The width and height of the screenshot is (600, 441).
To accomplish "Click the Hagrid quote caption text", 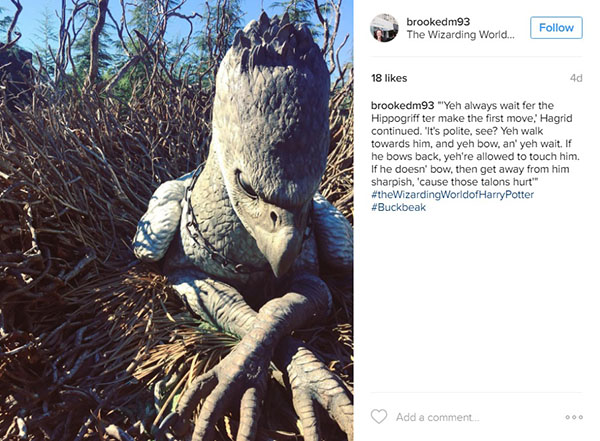I will pyautogui.click(x=475, y=144).
